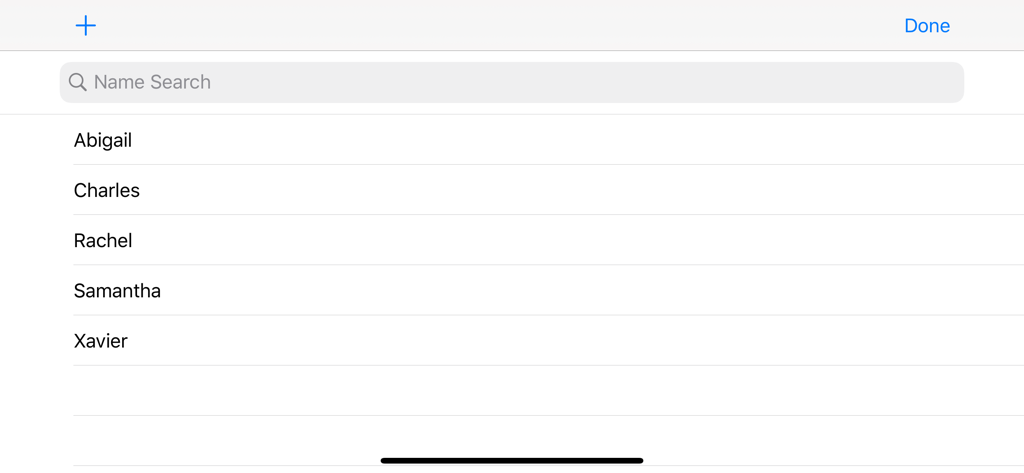Image resolution: width=1024 pixels, height=473 pixels.
Task: Focus the Name Search field
Action: [x=510, y=82]
